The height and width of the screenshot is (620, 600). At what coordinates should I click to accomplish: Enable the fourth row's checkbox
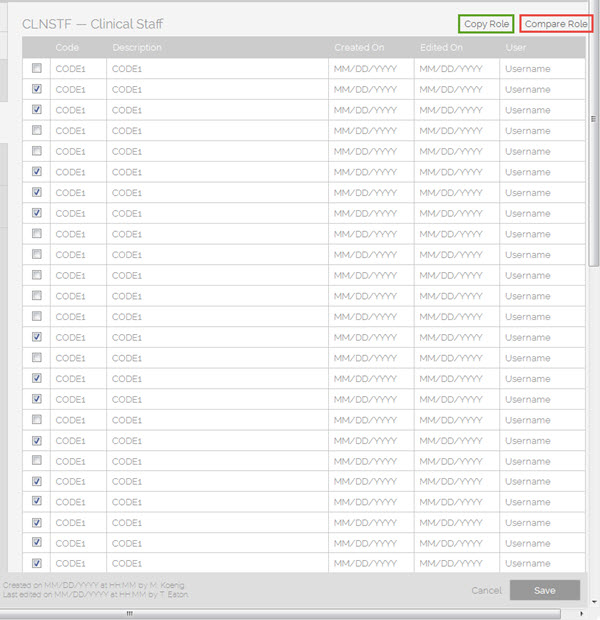pos(37,130)
